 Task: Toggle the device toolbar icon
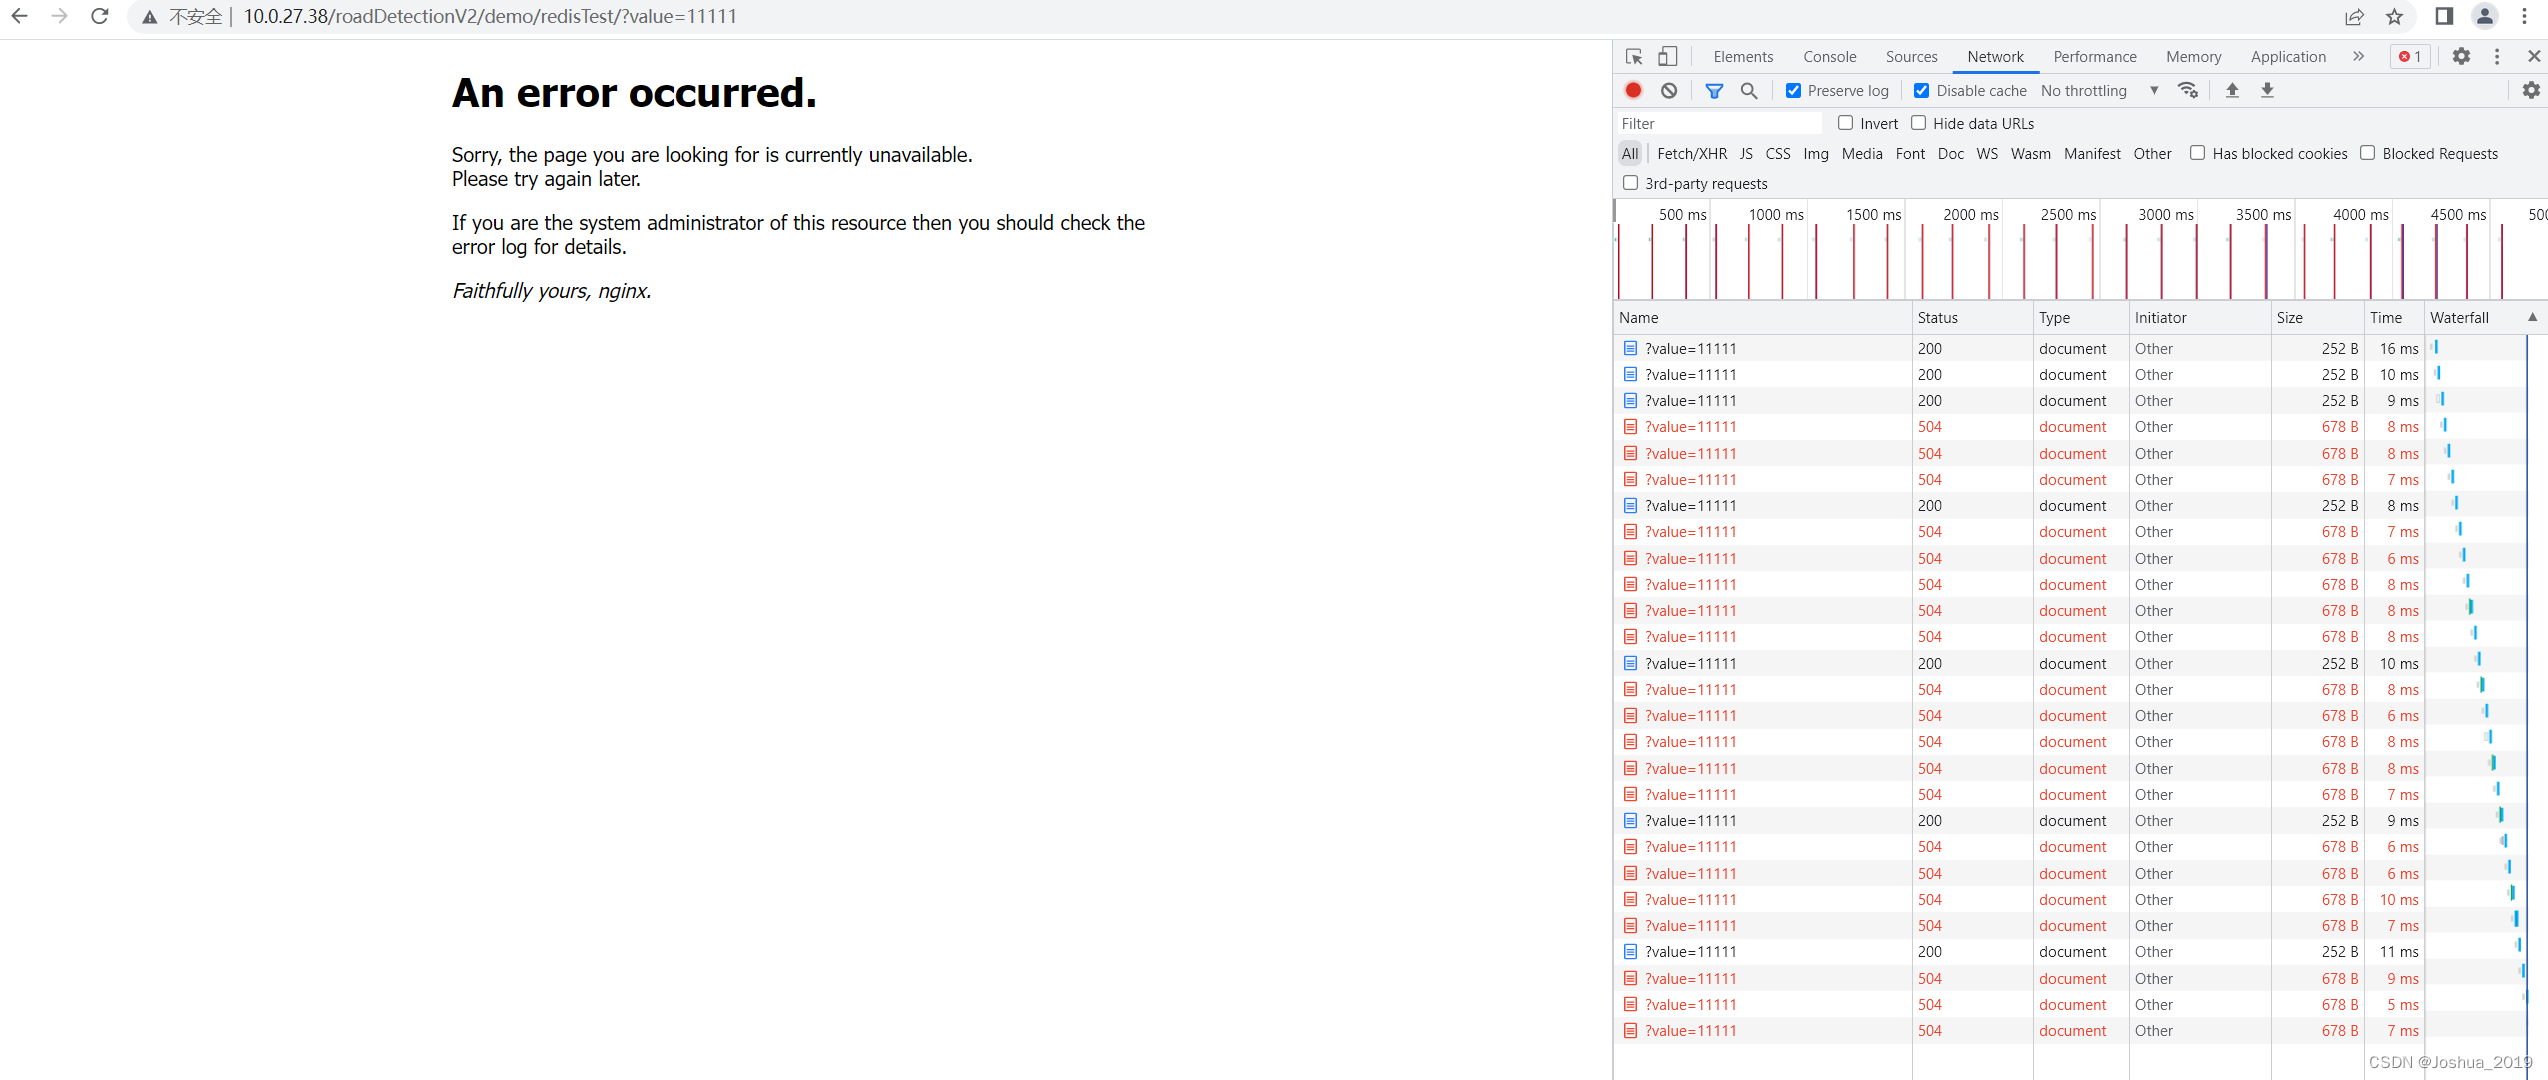(1668, 57)
